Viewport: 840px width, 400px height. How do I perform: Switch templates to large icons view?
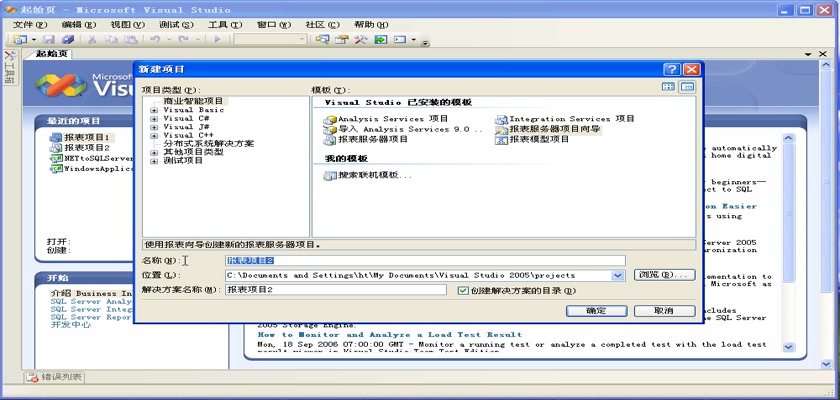pyautogui.click(x=668, y=87)
